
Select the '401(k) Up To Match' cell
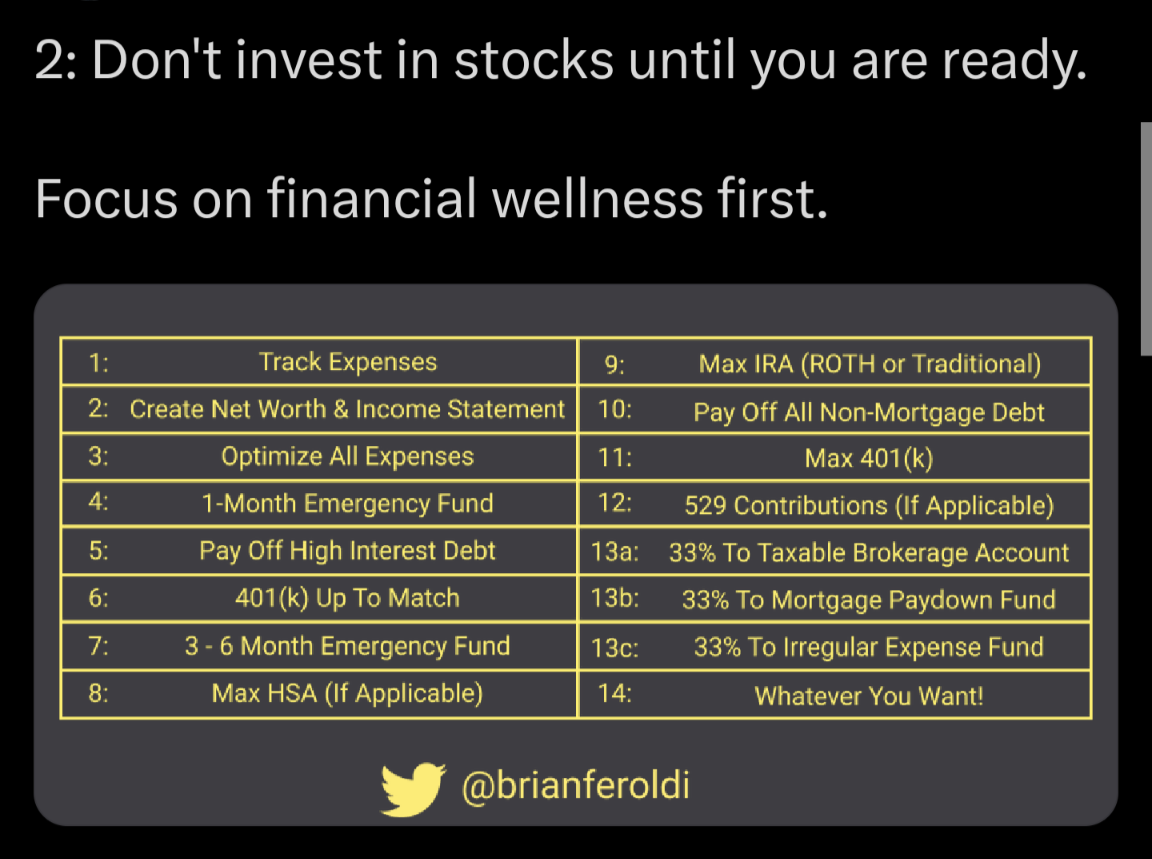347,598
